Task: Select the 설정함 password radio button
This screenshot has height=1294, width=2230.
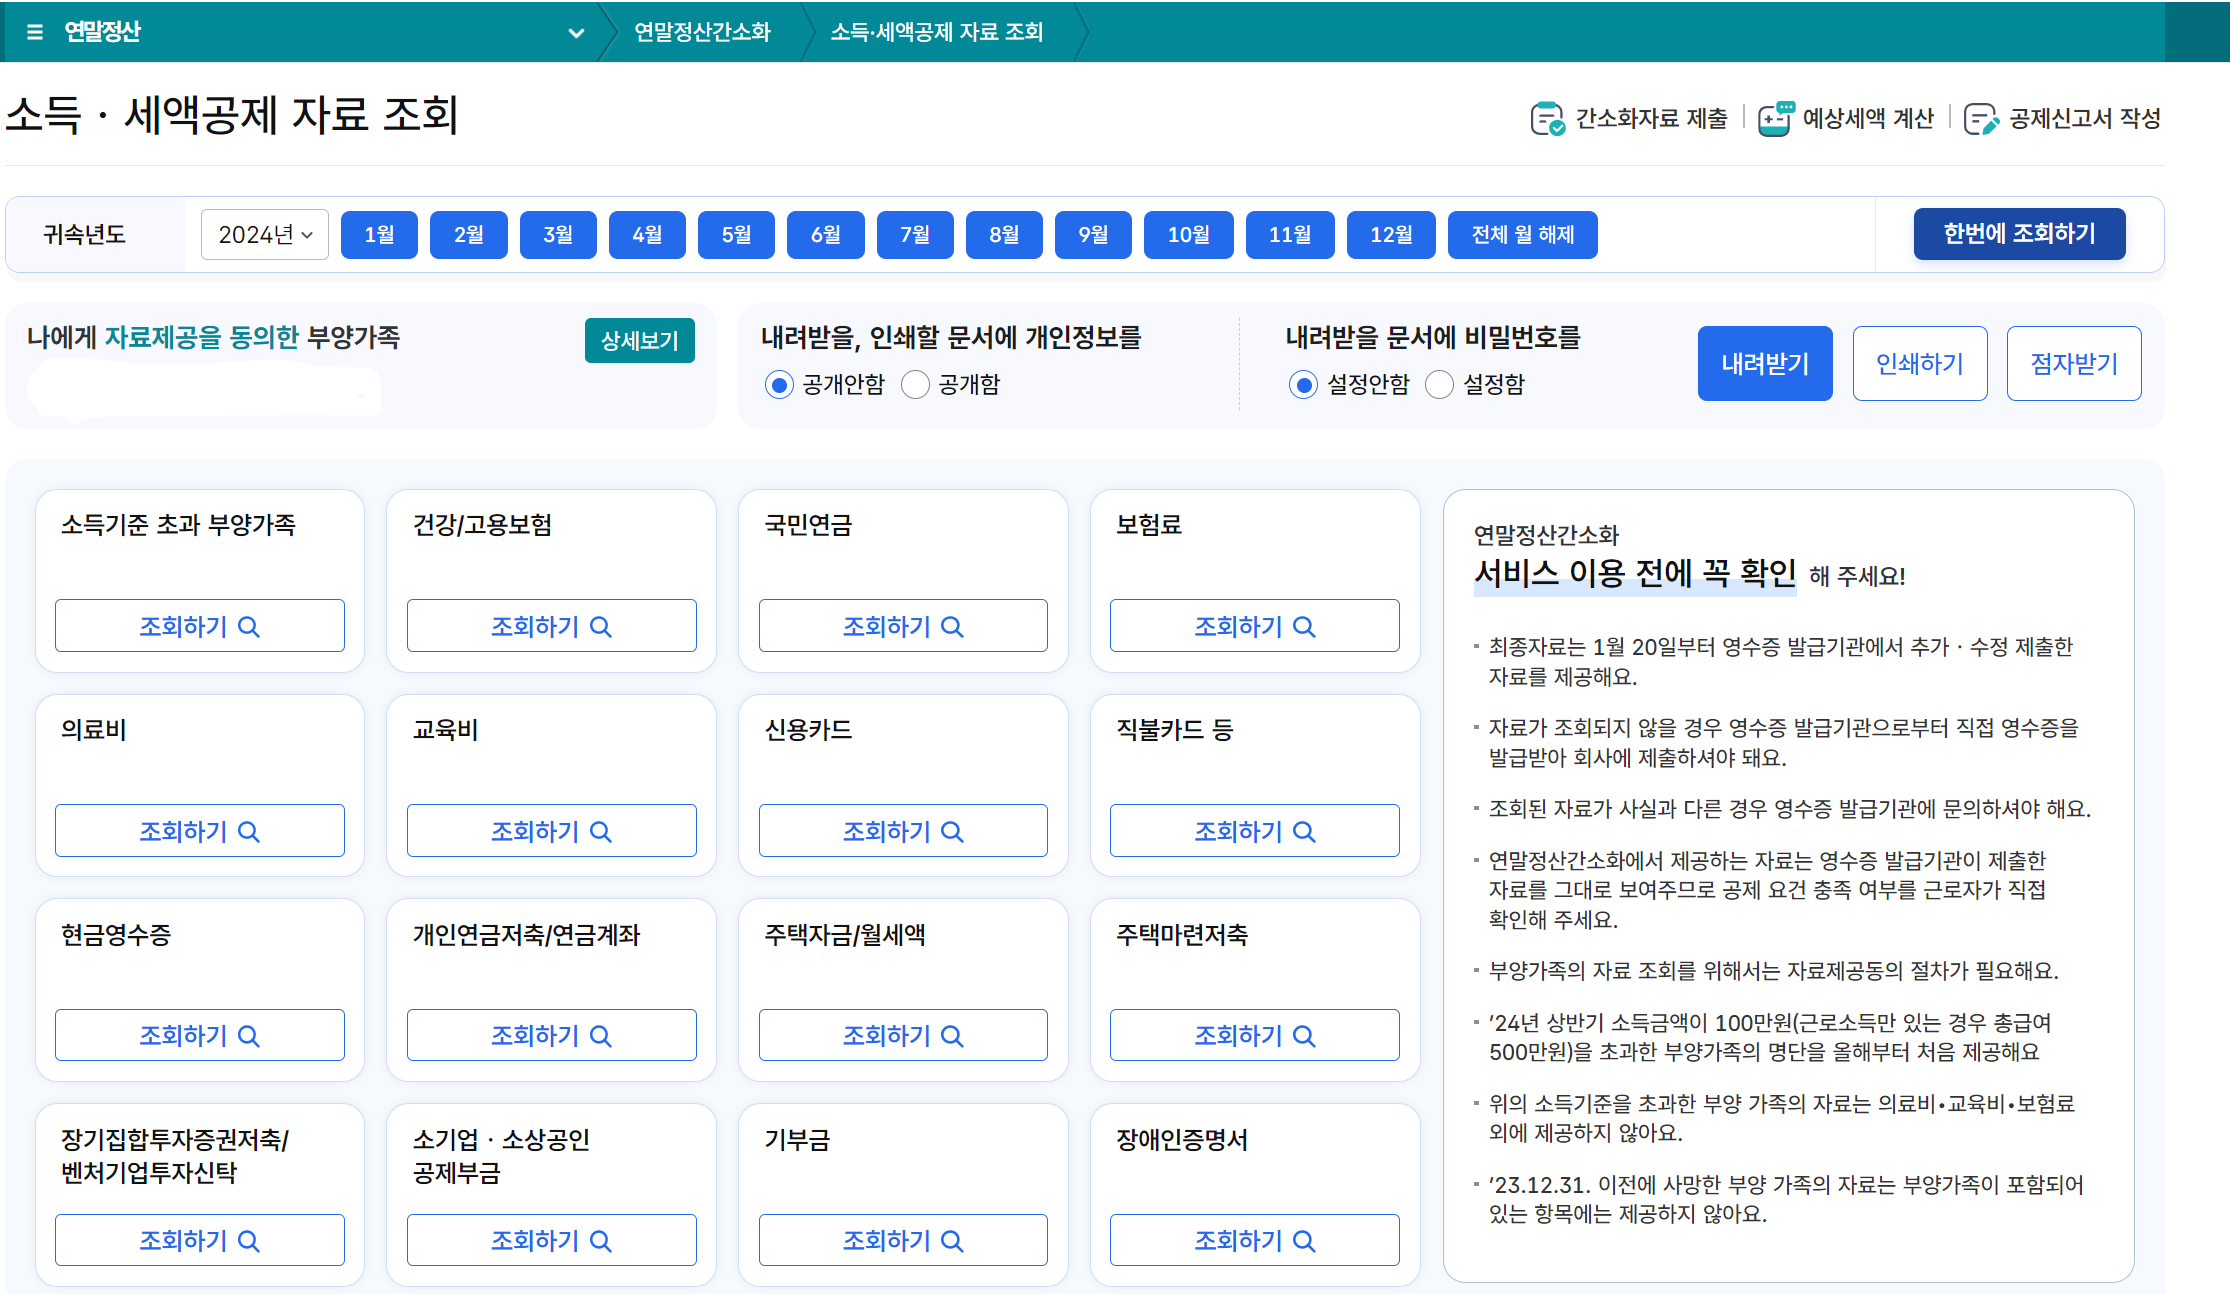Action: coord(1439,385)
